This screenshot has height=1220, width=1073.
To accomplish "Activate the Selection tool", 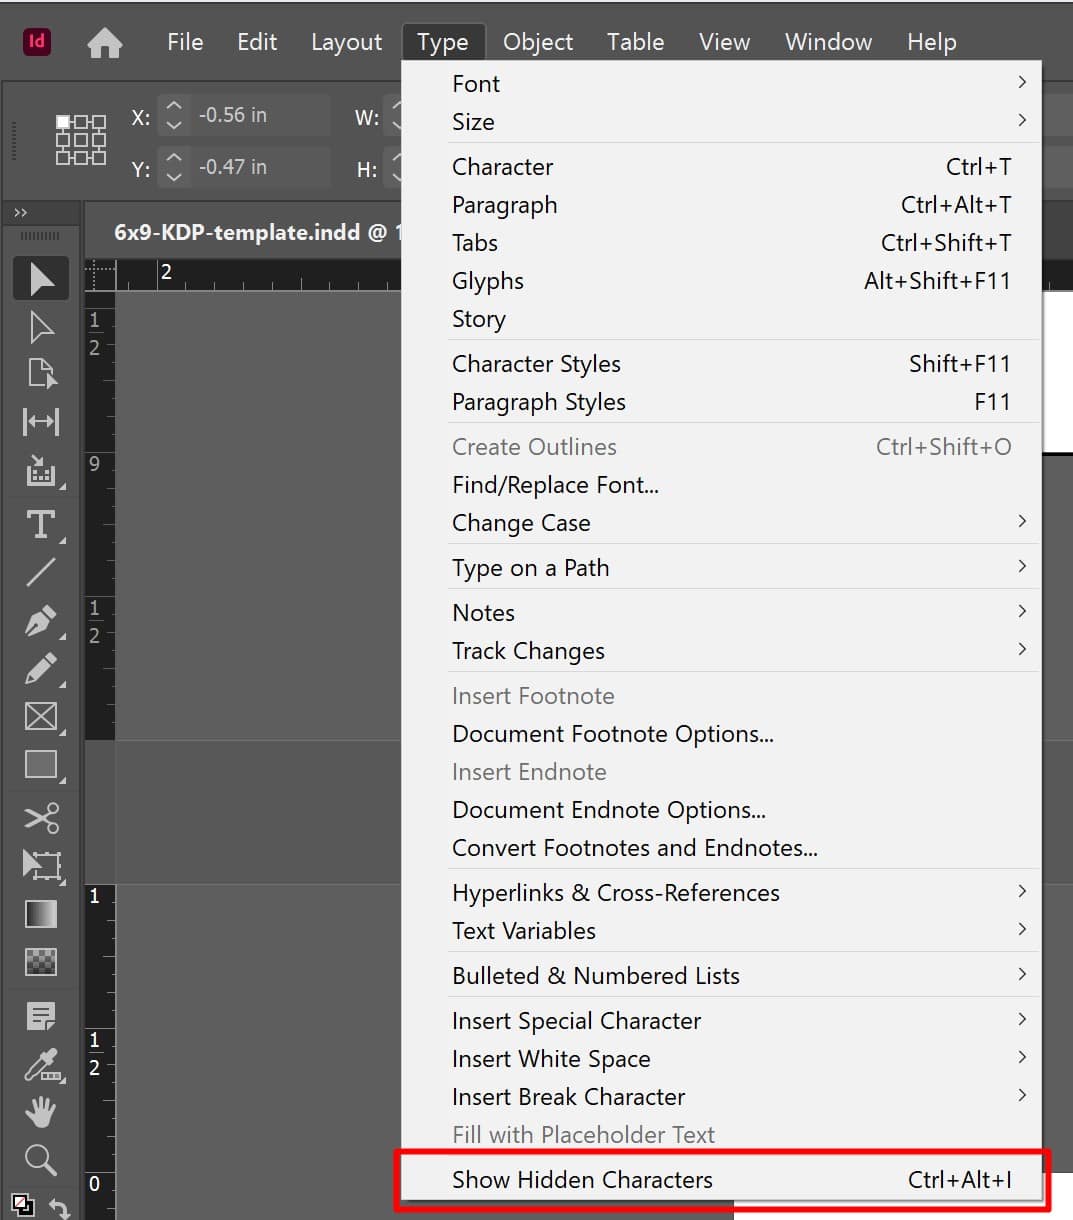I will coord(40,277).
